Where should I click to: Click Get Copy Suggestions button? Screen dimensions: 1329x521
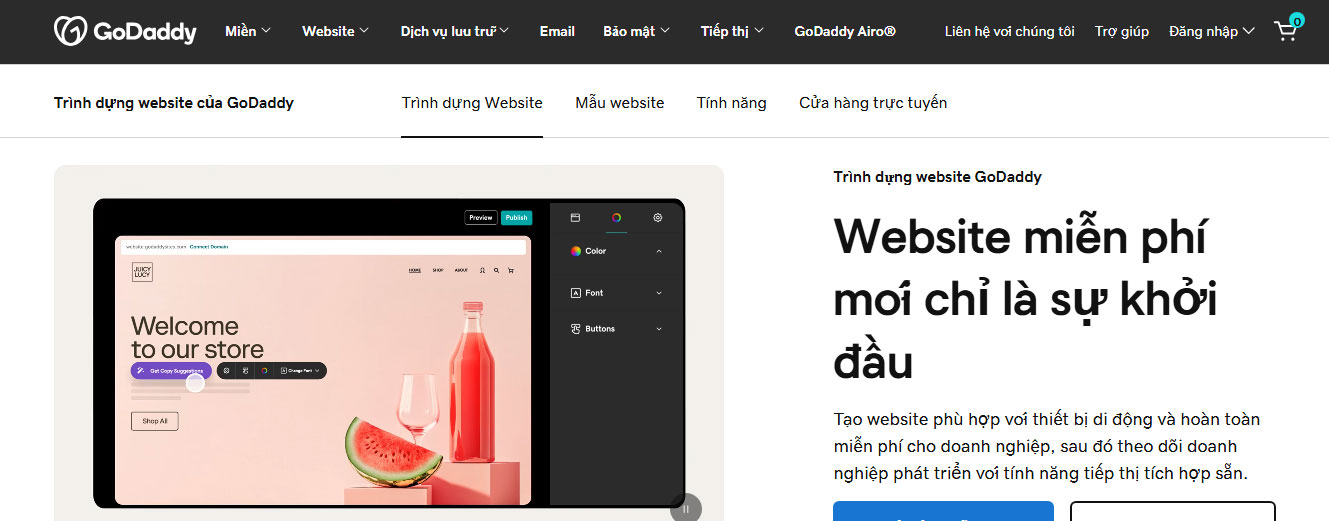pyautogui.click(x=171, y=370)
